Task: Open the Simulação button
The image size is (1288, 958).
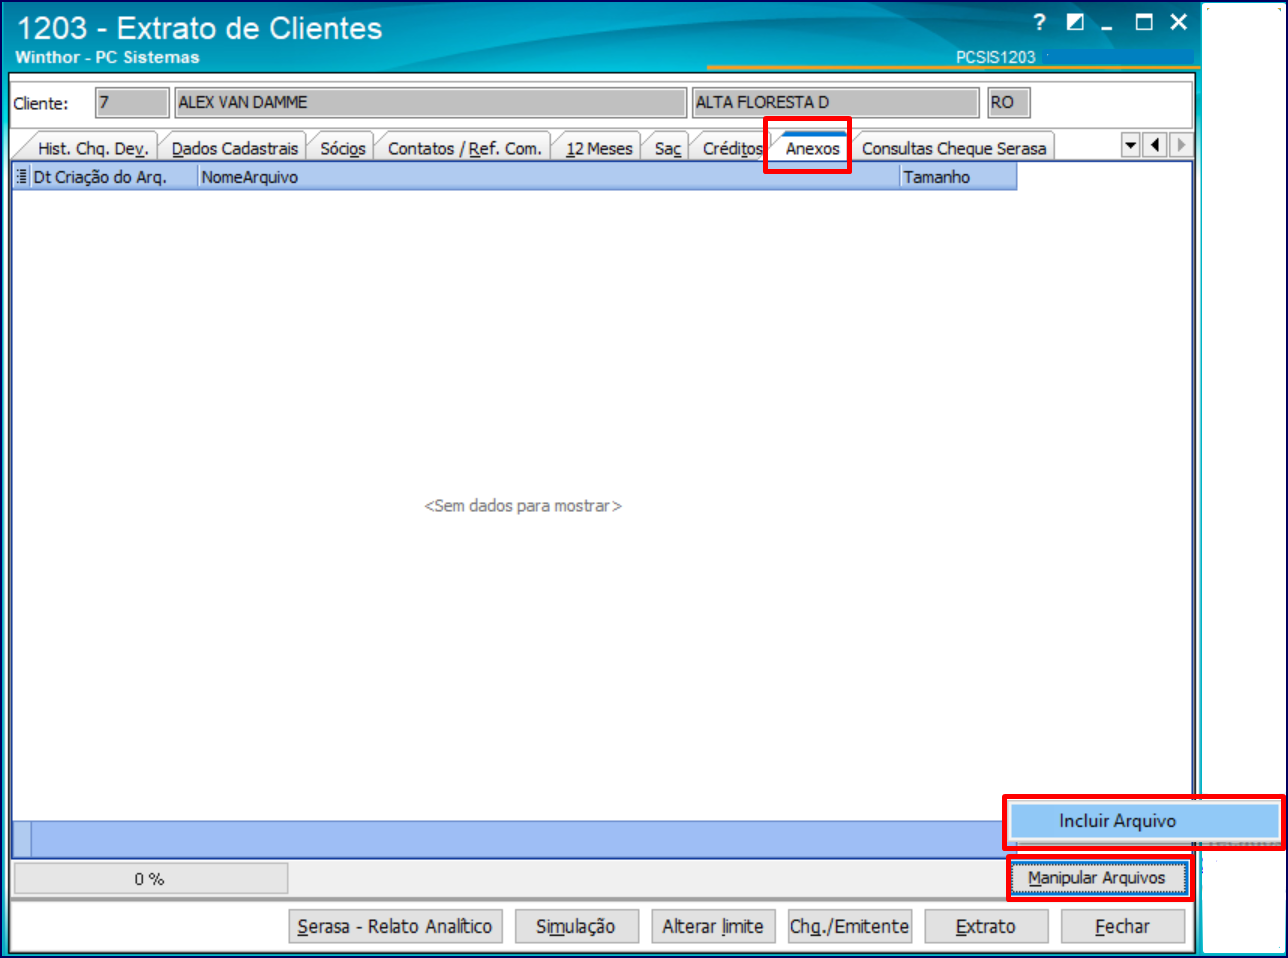Action: [x=576, y=927]
